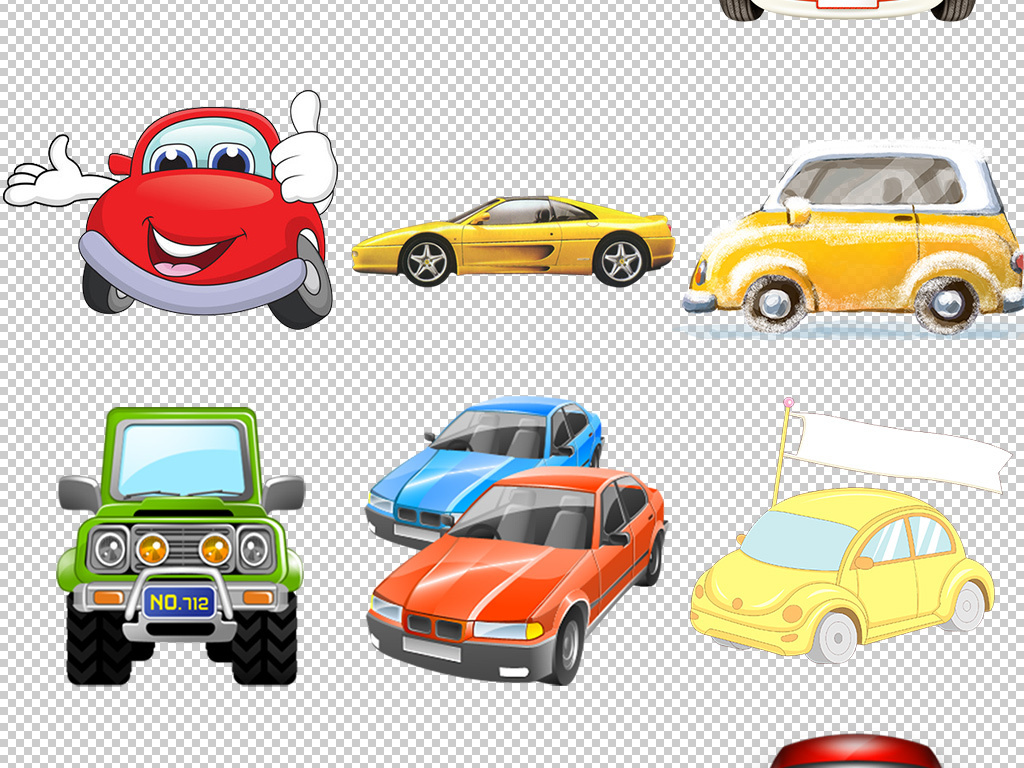The height and width of the screenshot is (768, 1024).
Task: Select the green jeep
Action: 181,540
